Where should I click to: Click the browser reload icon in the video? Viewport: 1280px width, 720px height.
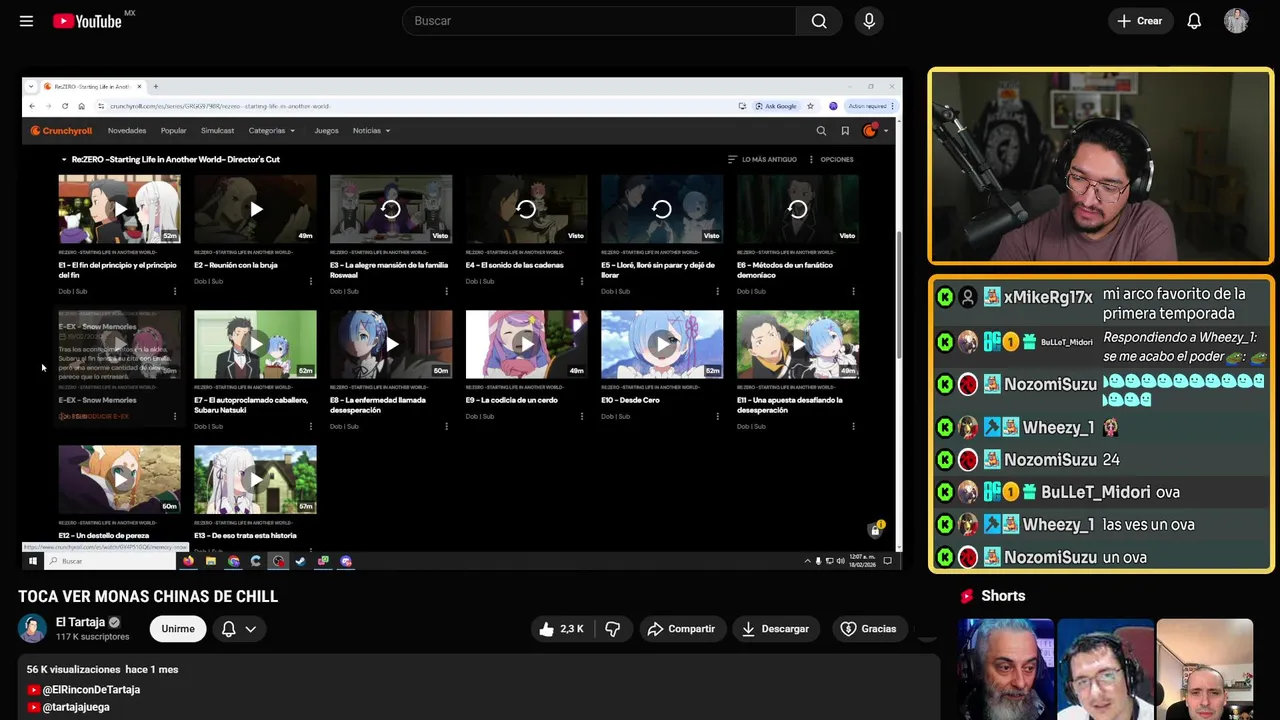click(65, 106)
